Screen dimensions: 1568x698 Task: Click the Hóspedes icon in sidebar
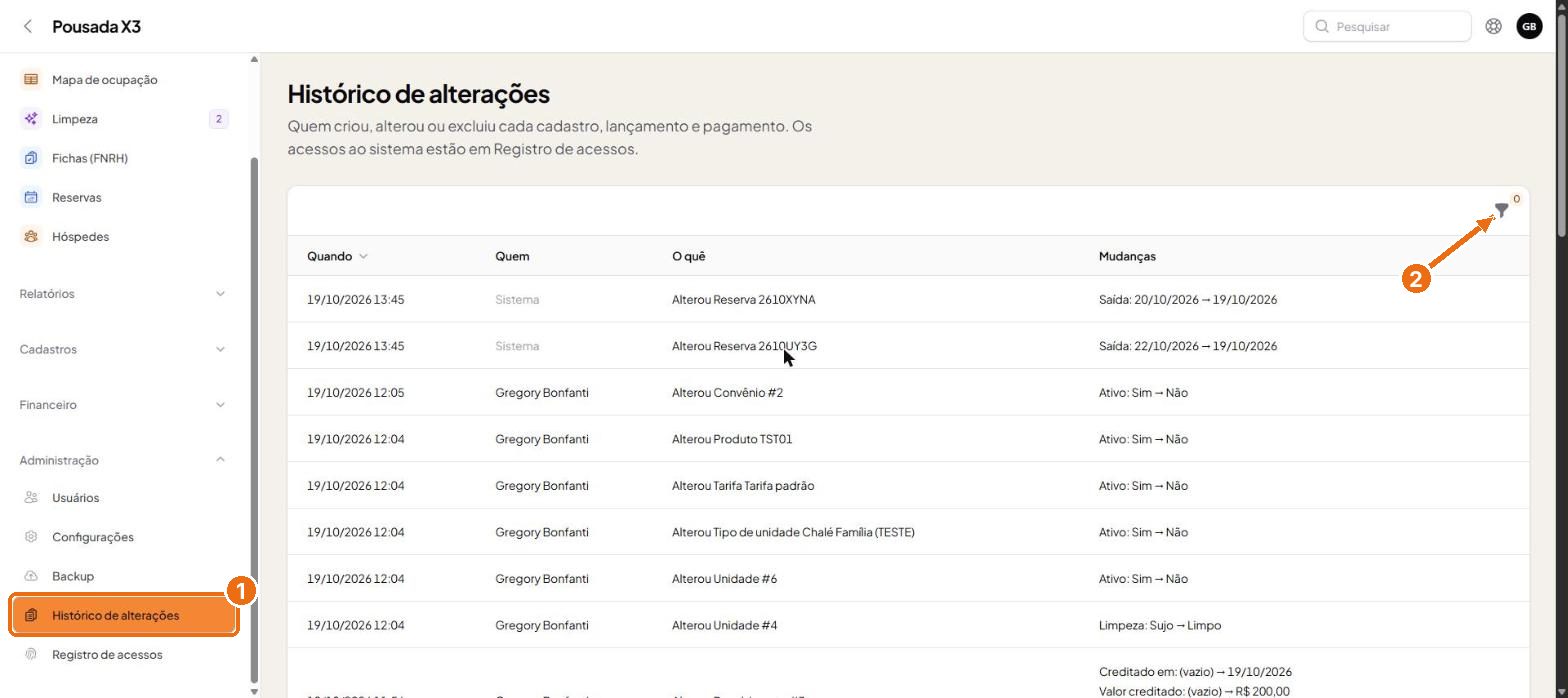coord(31,237)
